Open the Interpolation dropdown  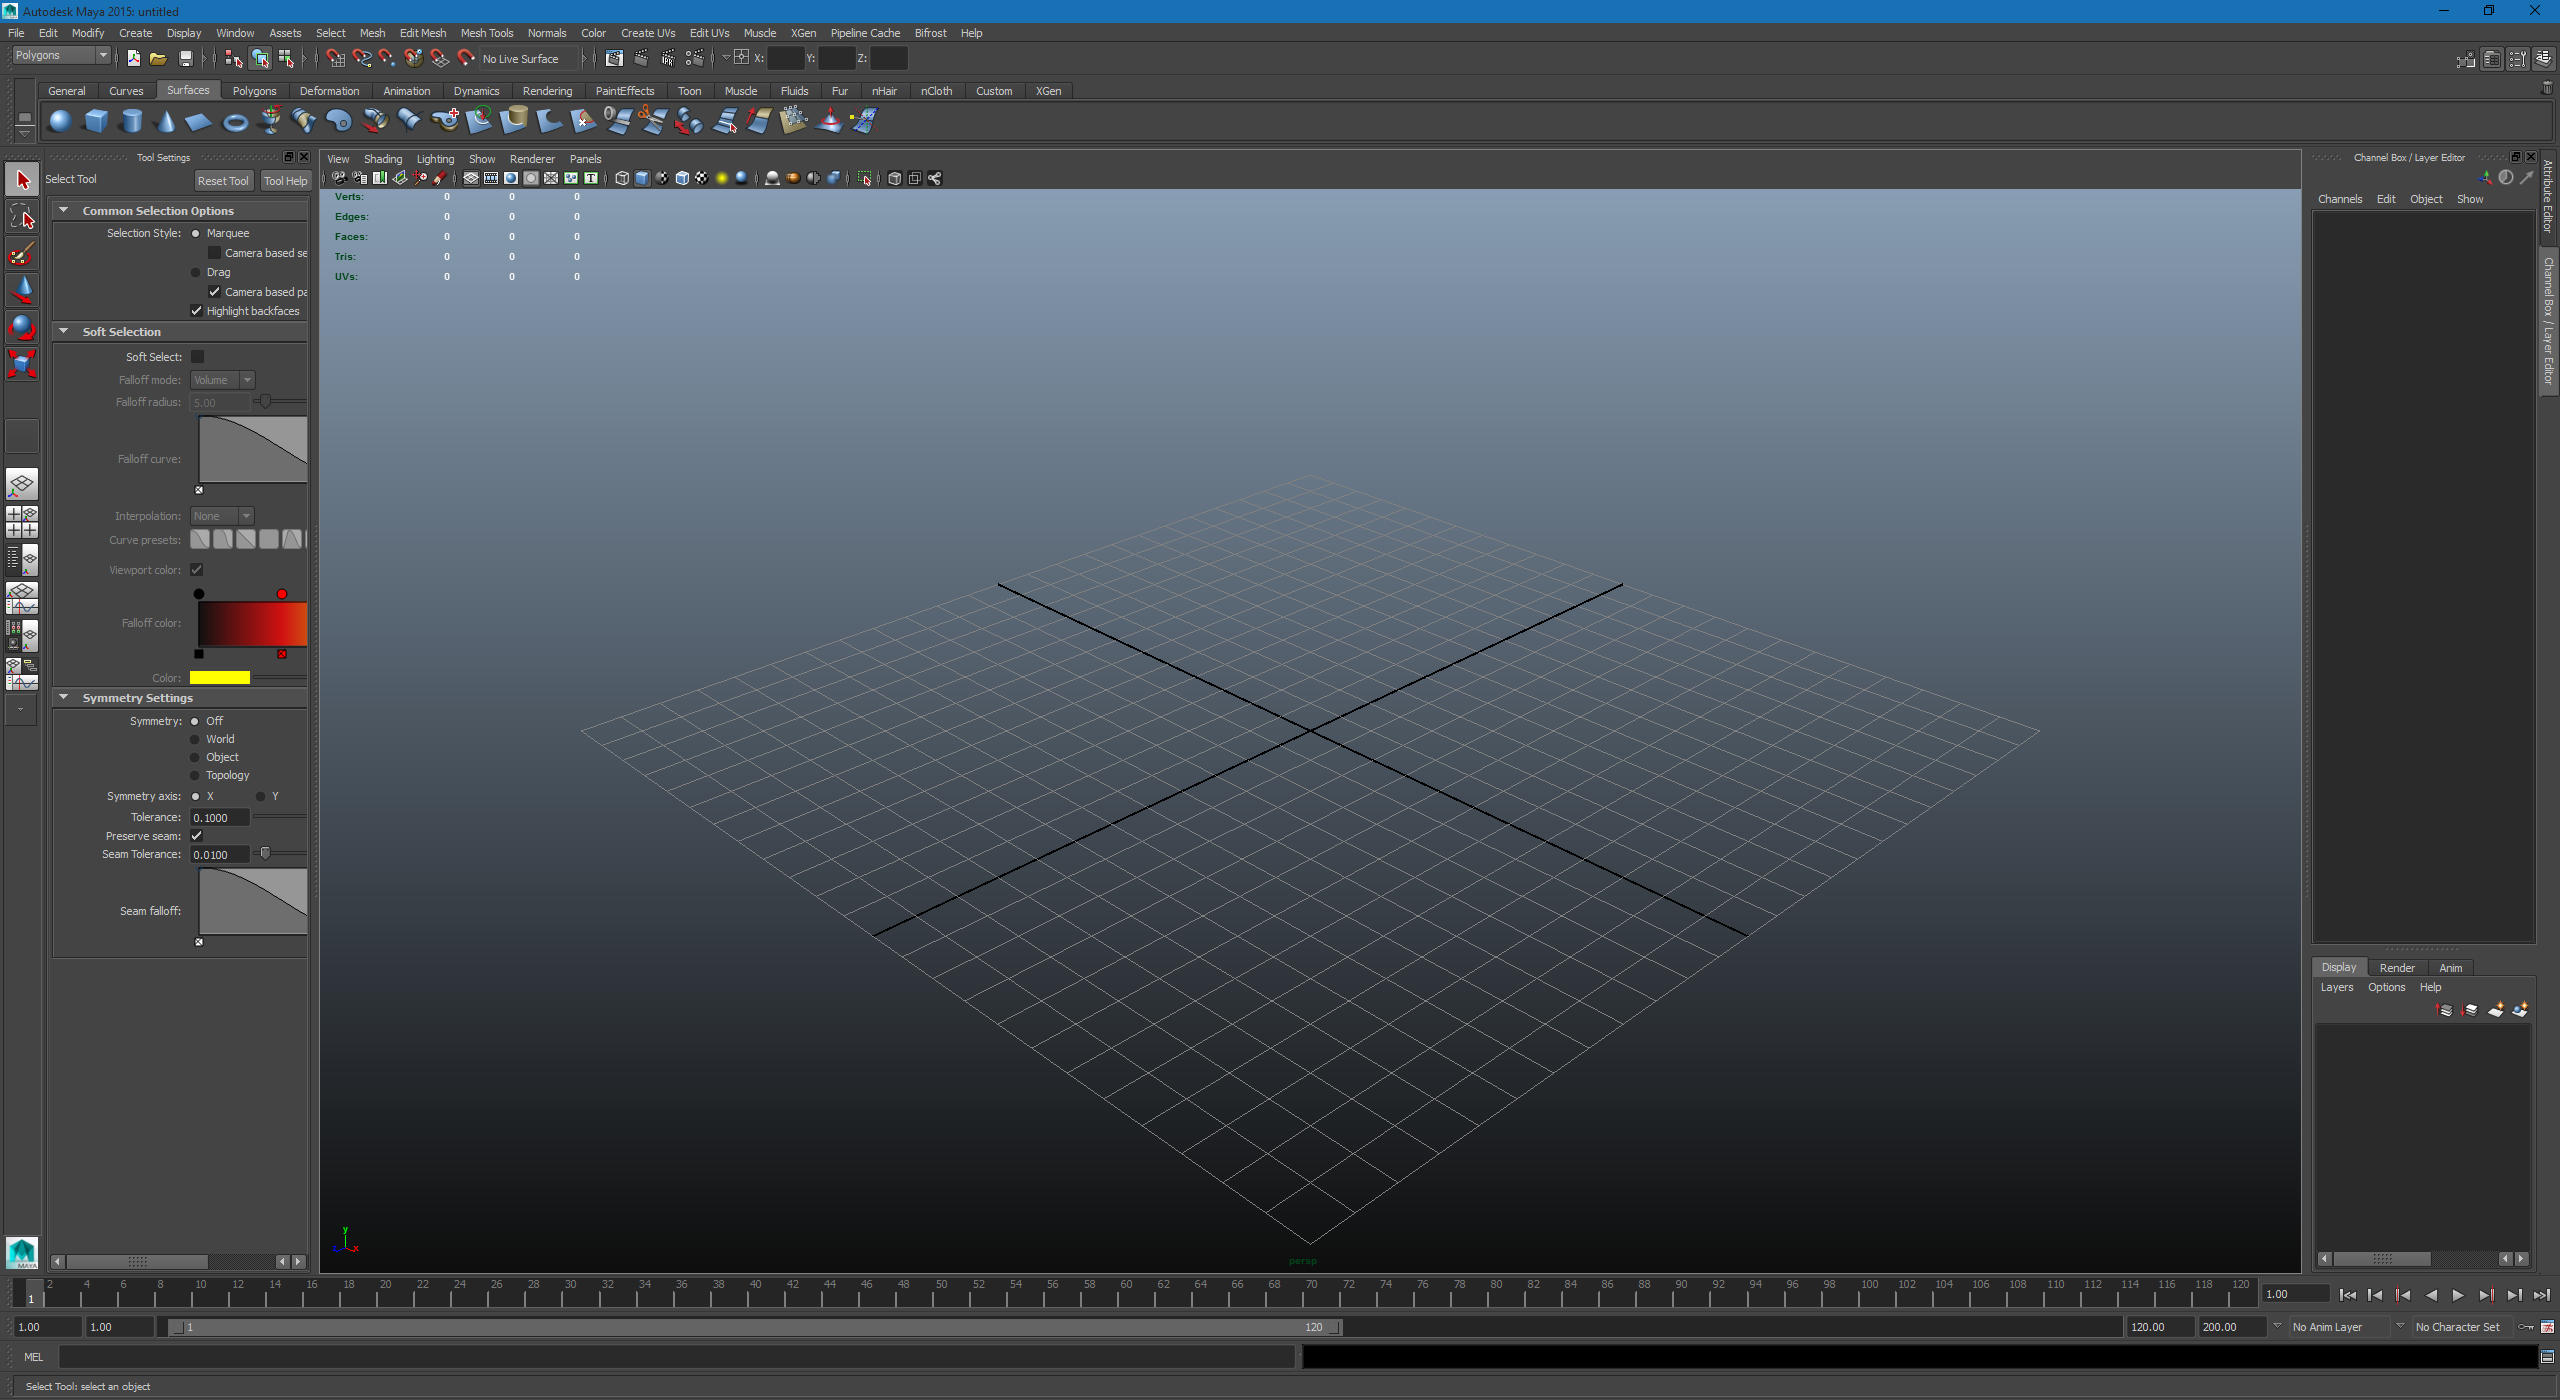(222, 516)
